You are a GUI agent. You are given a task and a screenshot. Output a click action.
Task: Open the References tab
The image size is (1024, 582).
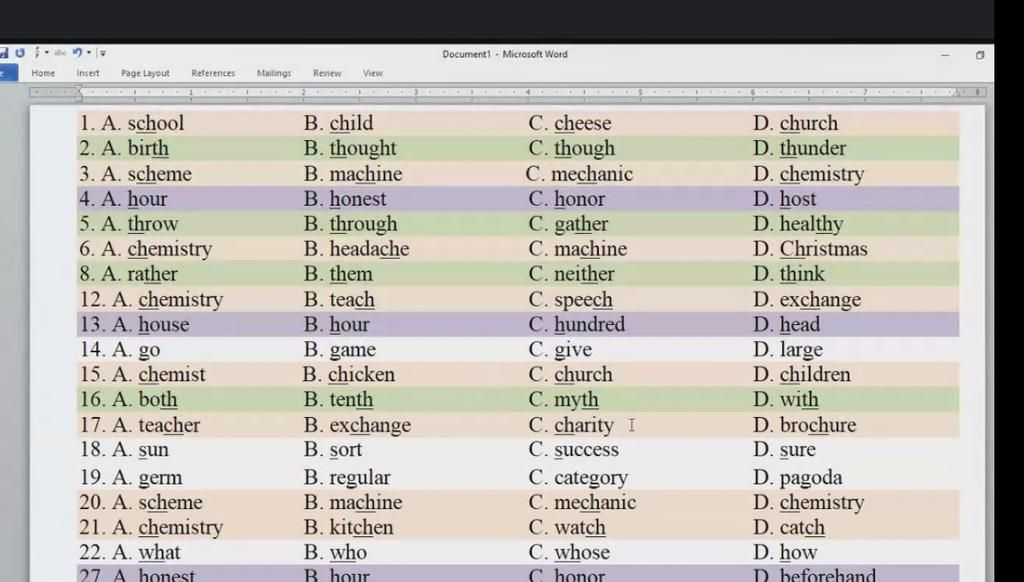click(x=213, y=73)
